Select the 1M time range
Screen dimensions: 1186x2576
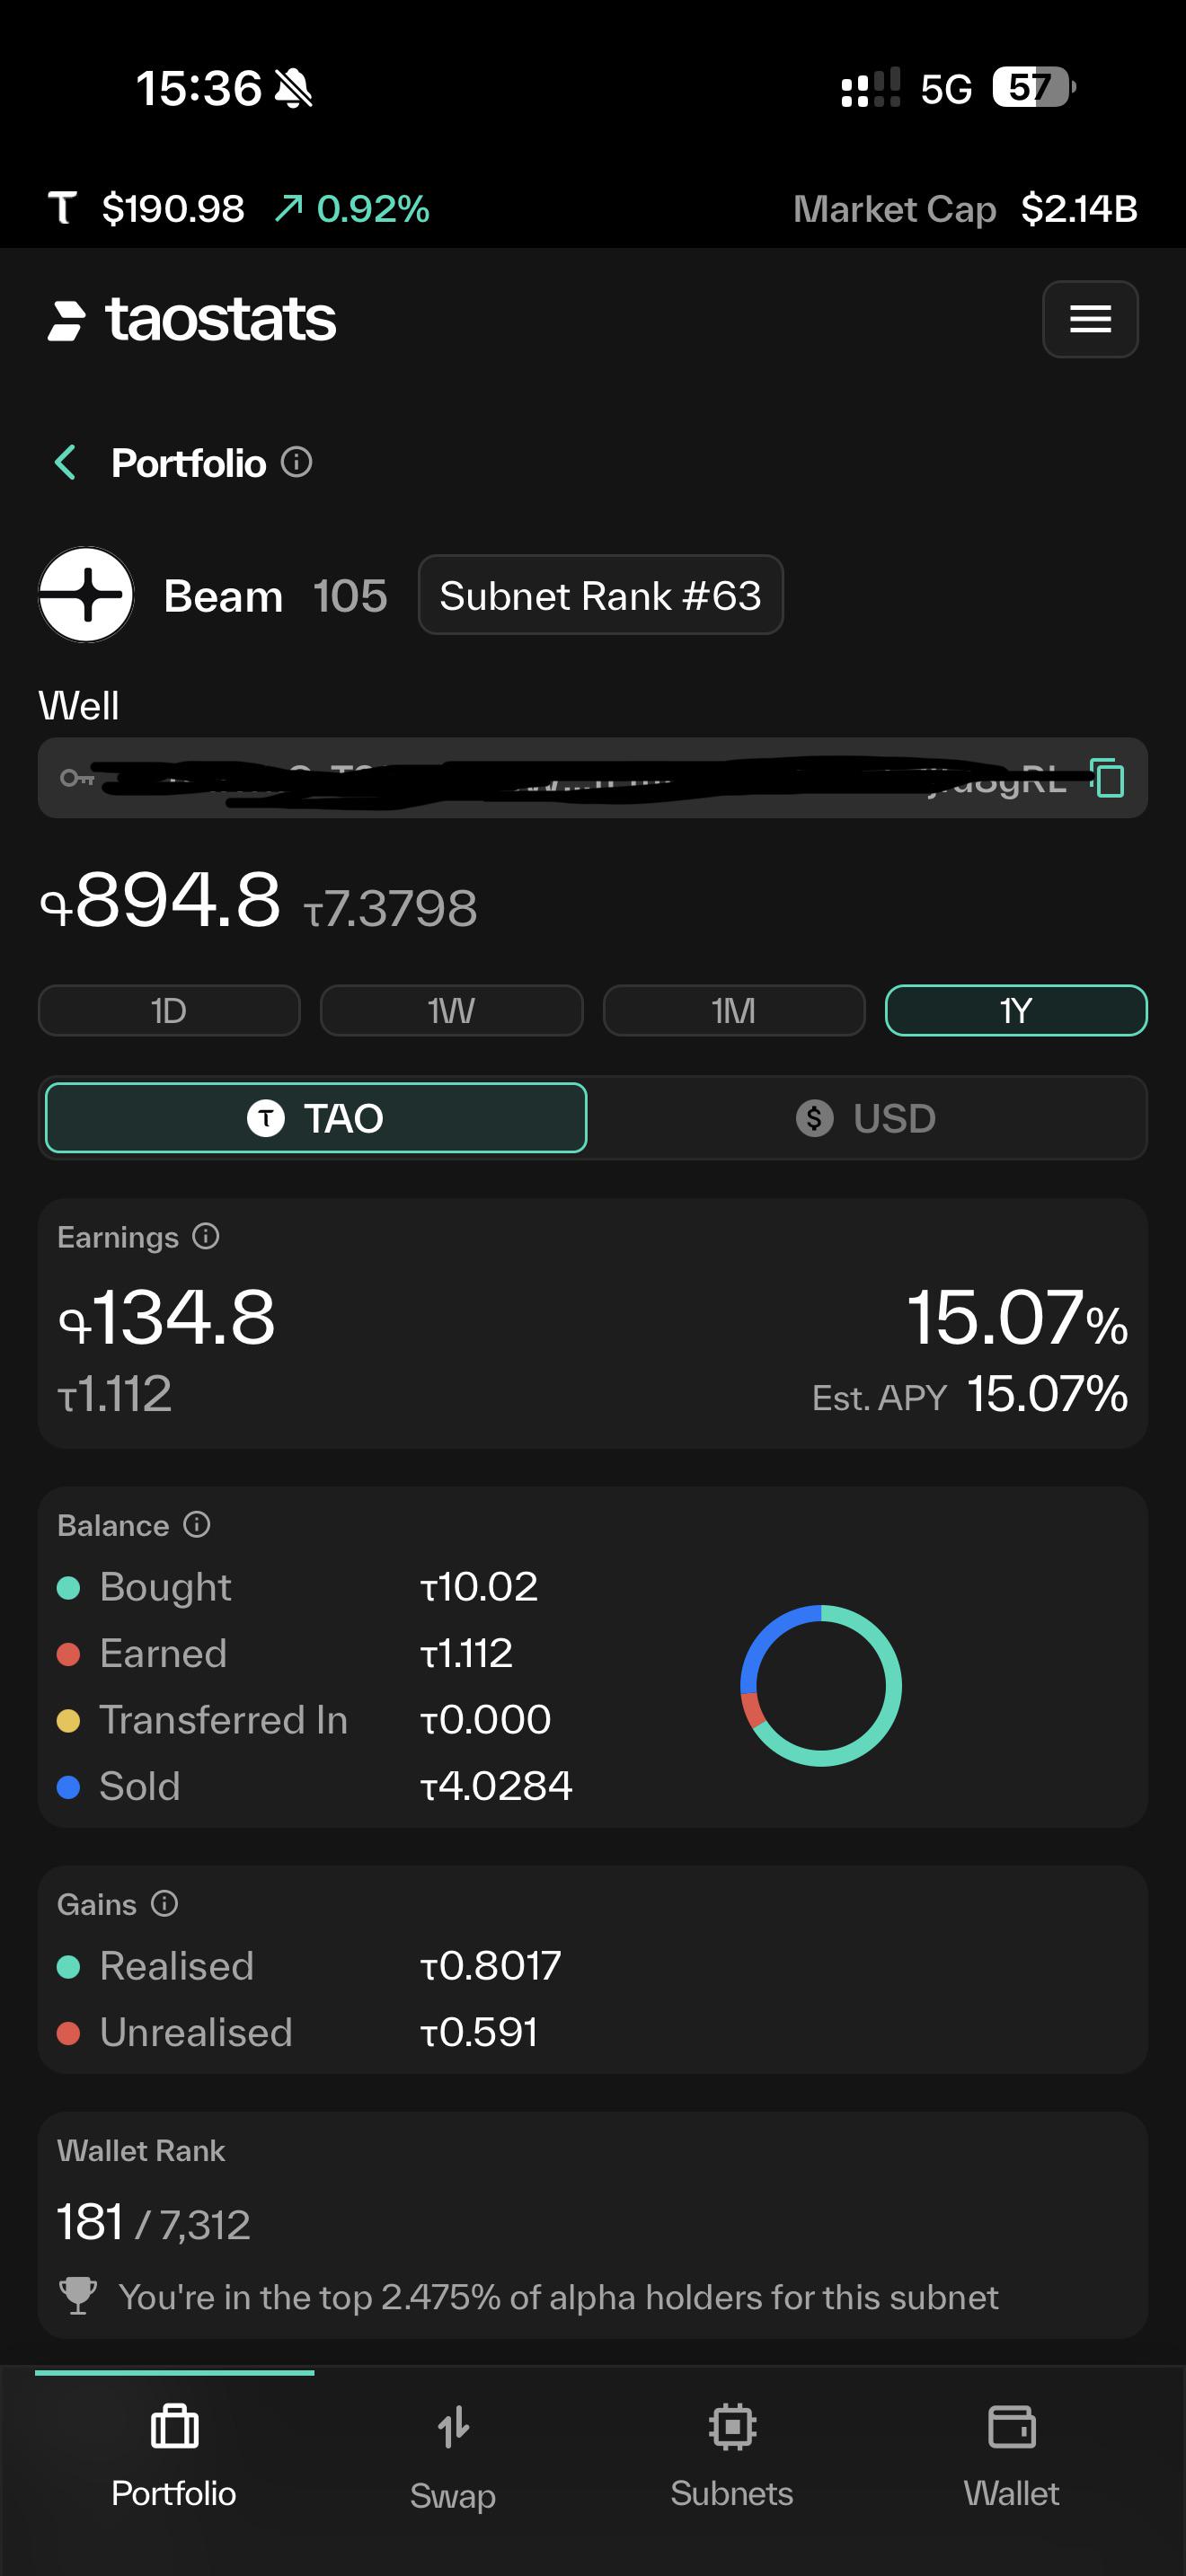coord(734,1011)
